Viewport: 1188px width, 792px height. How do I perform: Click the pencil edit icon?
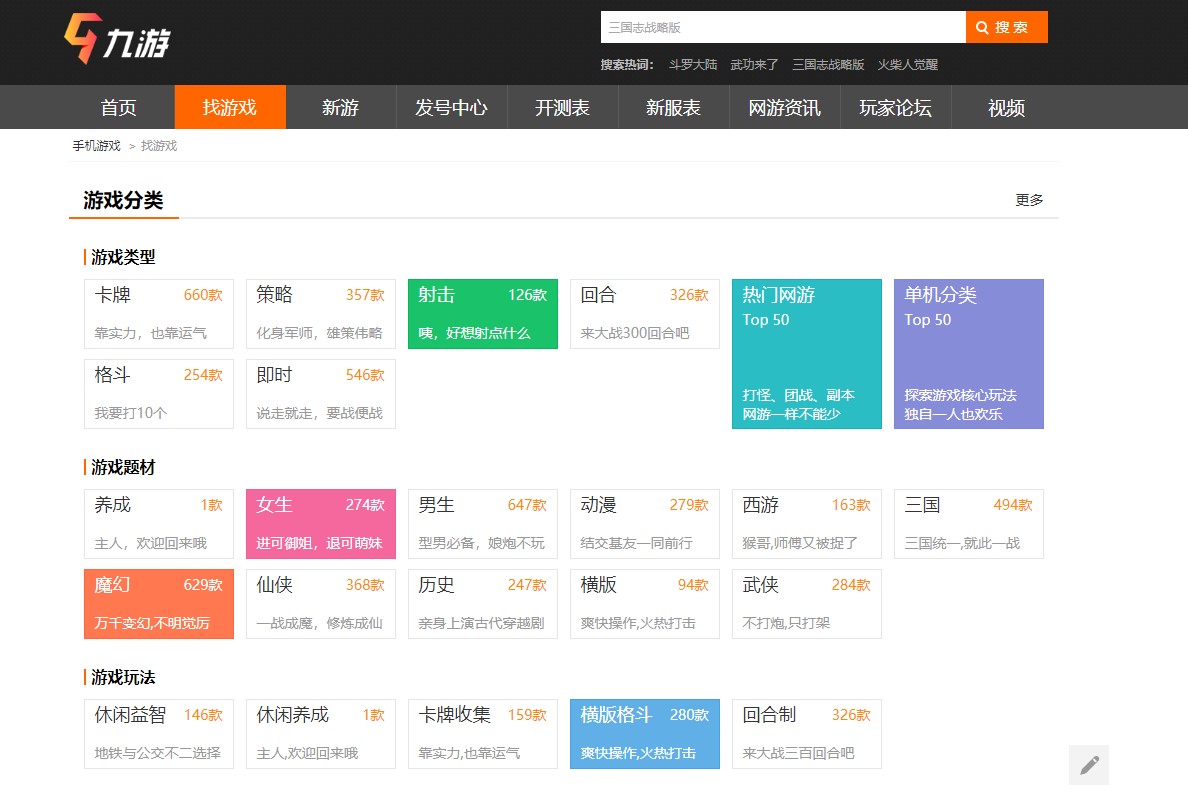point(1089,765)
